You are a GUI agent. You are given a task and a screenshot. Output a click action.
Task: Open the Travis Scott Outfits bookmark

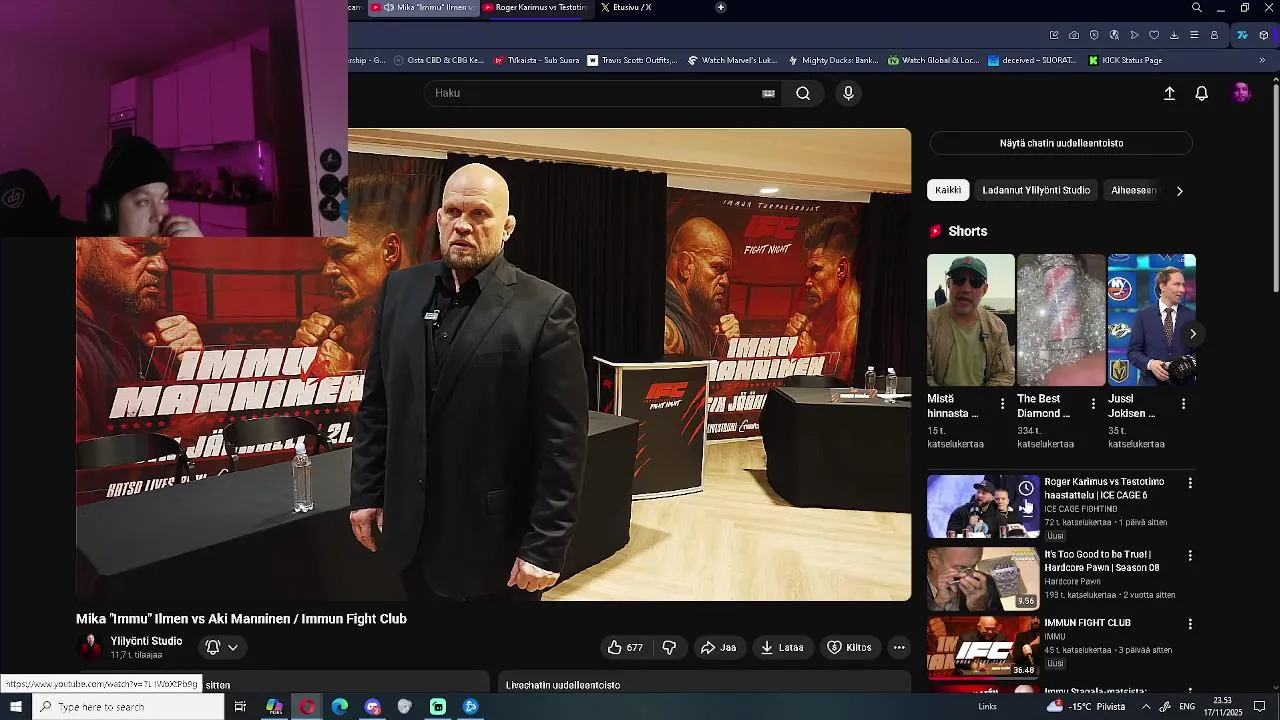tap(632, 60)
